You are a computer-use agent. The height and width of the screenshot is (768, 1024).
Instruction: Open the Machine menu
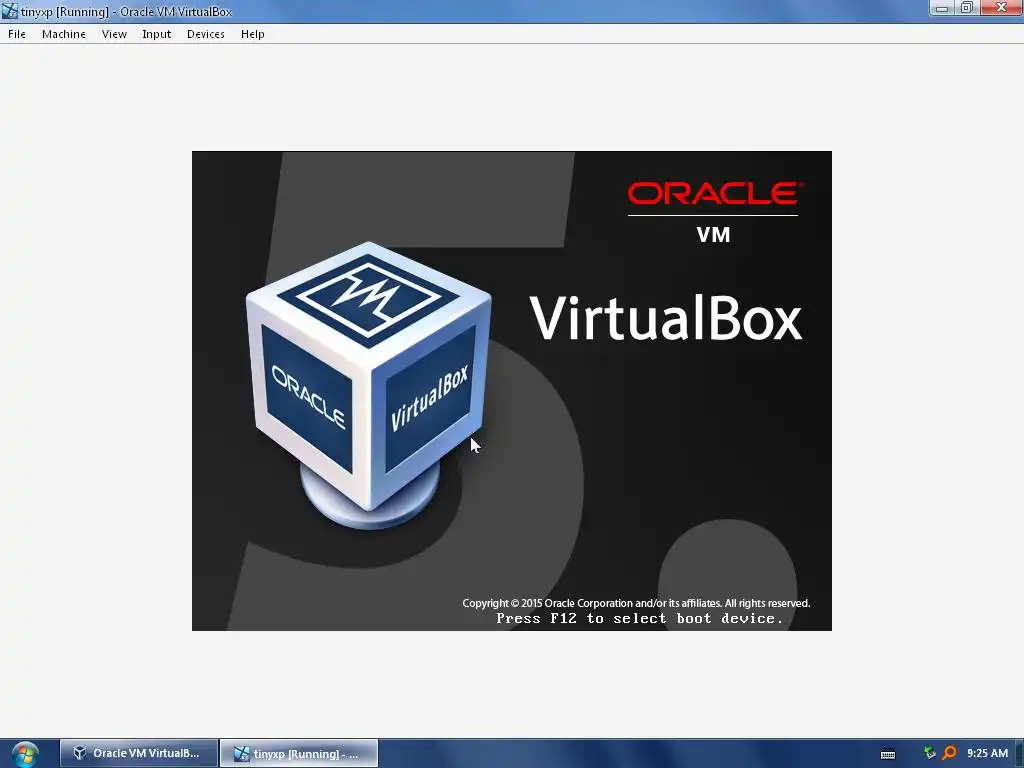(x=63, y=34)
